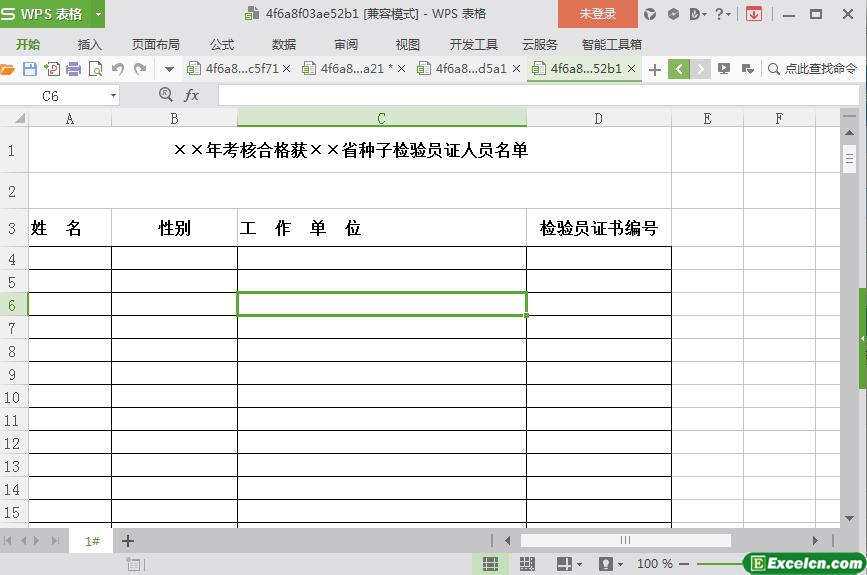The height and width of the screenshot is (575, 867).
Task: Switch to page break preview in status bar
Action: 527,564
